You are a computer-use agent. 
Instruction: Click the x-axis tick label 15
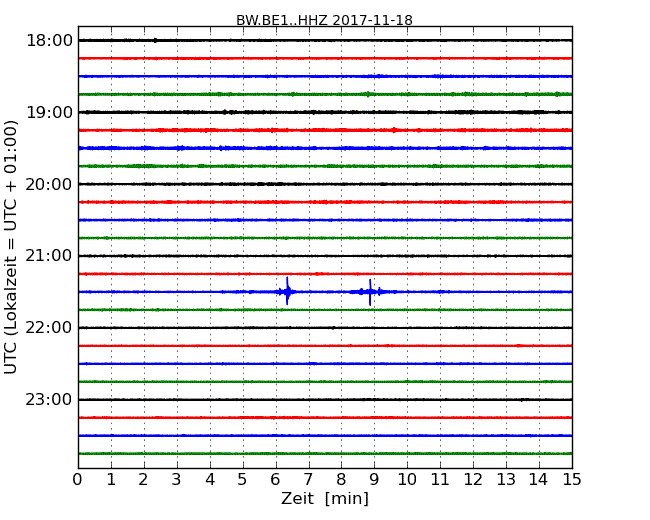pyautogui.click(x=572, y=480)
